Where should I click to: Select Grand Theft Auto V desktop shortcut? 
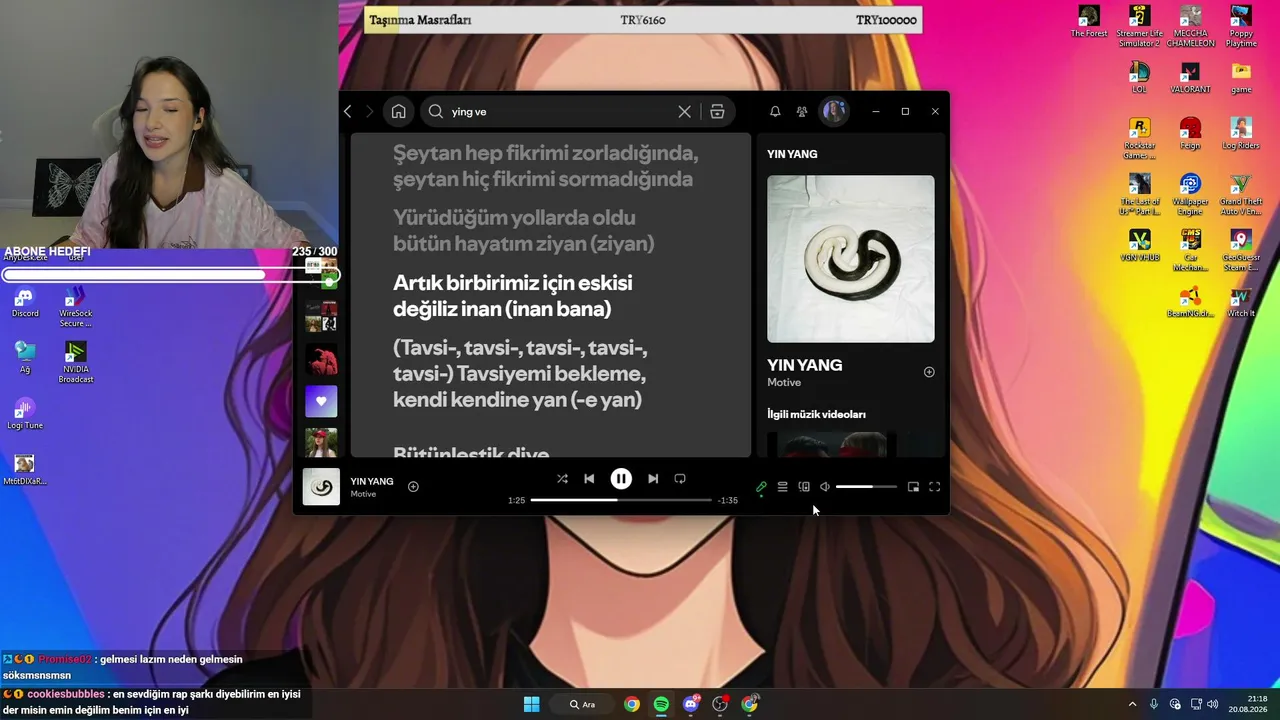point(1241,195)
